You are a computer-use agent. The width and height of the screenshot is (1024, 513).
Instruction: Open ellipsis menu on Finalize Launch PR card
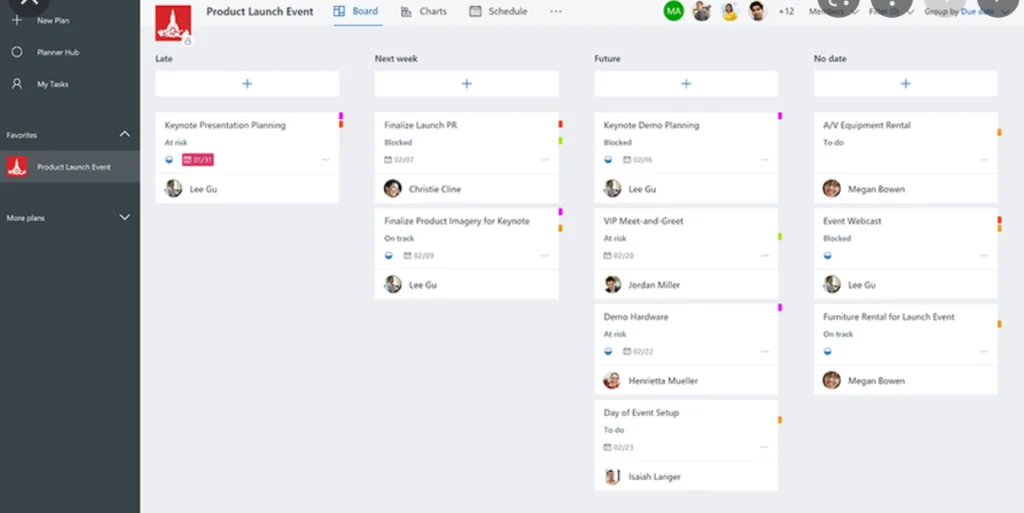click(545, 160)
